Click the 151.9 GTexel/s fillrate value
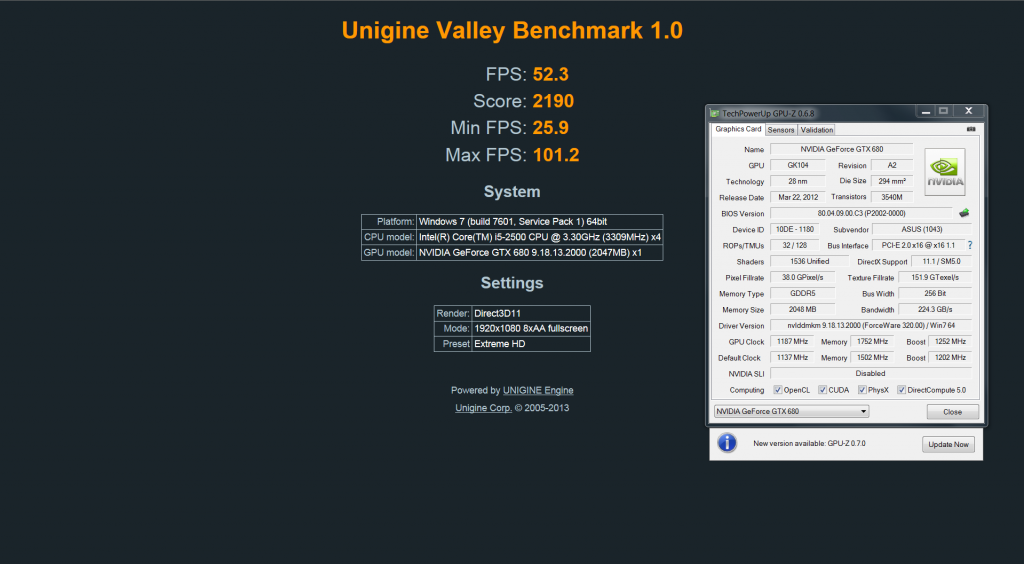Viewport: 1024px width, 564px height. [935, 277]
